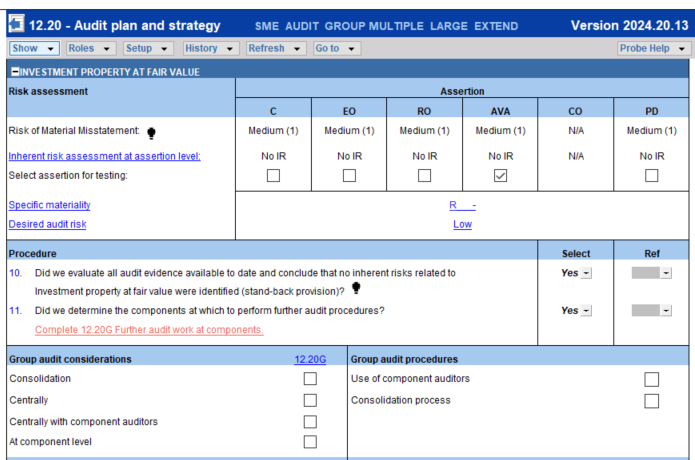Open the Refresh menu
This screenshot has height=460, width=695.
(x=276, y=48)
